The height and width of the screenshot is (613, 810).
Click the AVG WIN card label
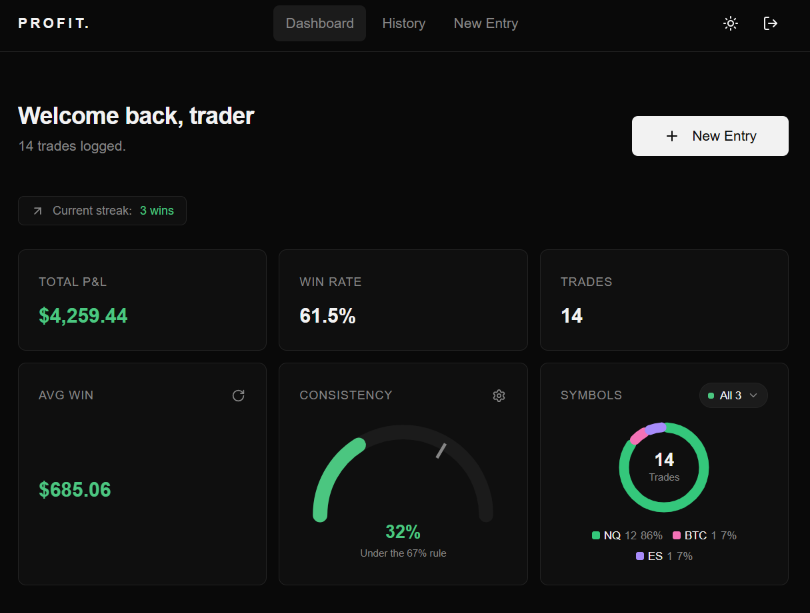point(66,395)
